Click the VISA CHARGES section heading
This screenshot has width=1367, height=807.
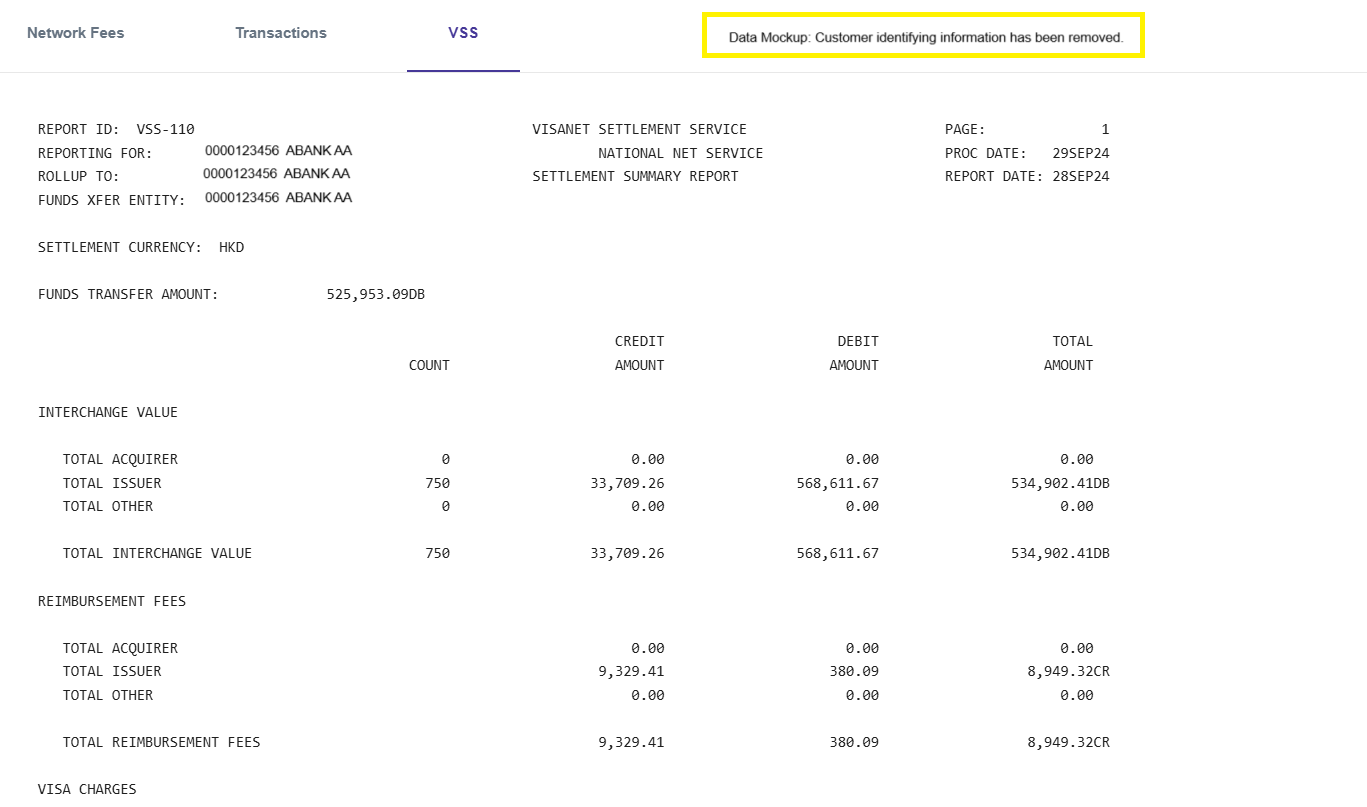(87, 789)
